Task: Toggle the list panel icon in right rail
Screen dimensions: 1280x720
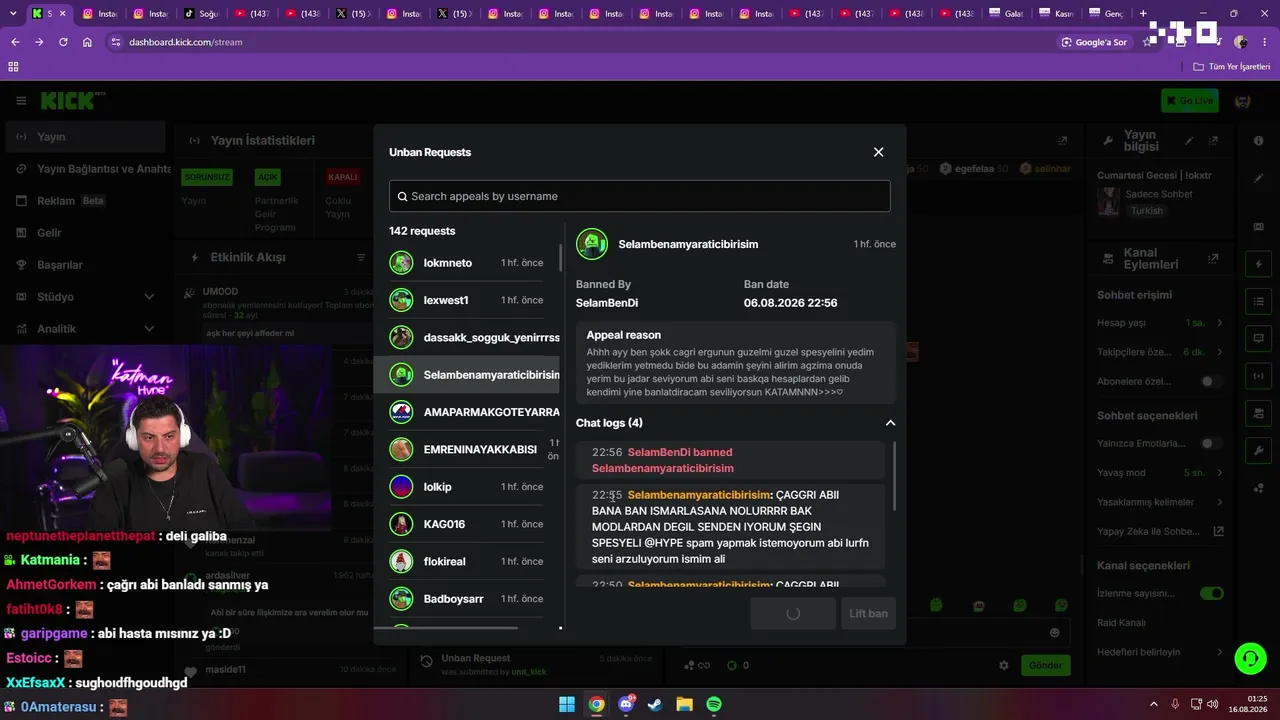Action: tap(1258, 301)
